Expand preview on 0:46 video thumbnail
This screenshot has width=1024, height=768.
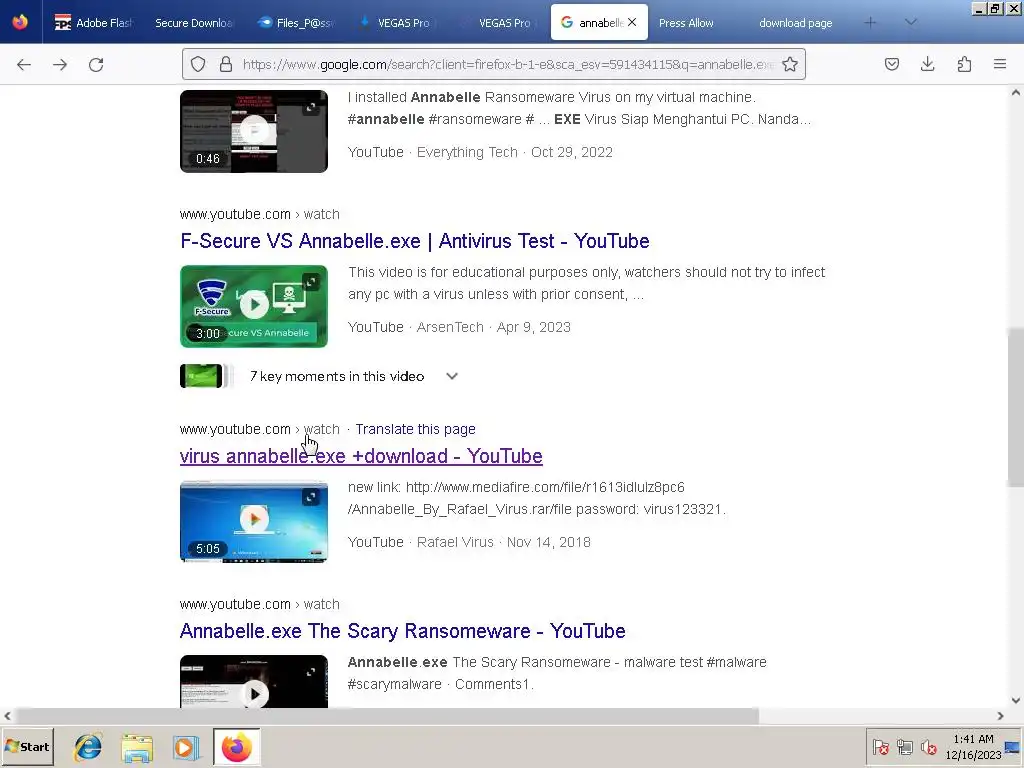(312, 107)
